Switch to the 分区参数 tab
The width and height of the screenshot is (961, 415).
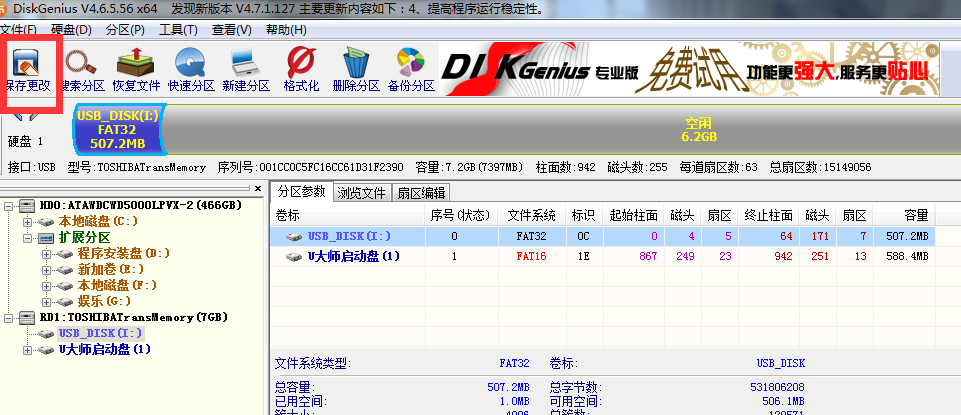pos(302,192)
